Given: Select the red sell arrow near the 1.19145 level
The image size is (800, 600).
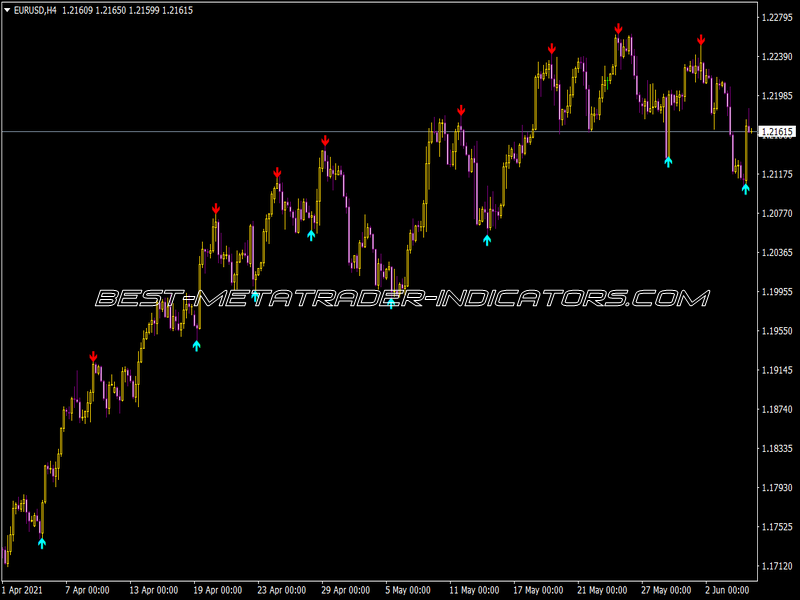Looking at the screenshot, I should tap(93, 357).
